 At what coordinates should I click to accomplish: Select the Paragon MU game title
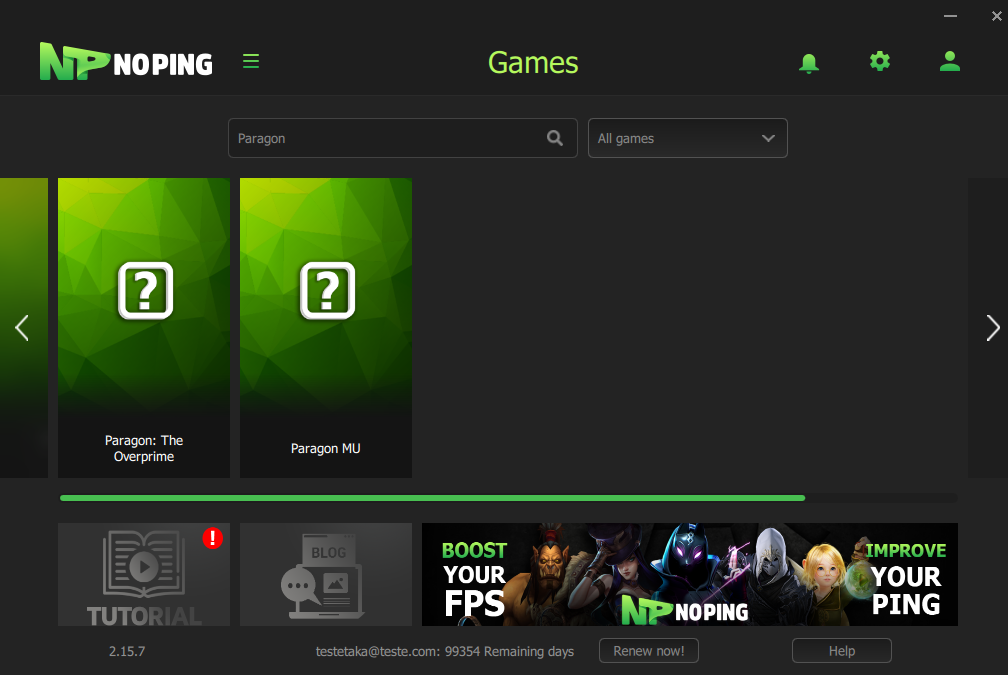point(325,448)
